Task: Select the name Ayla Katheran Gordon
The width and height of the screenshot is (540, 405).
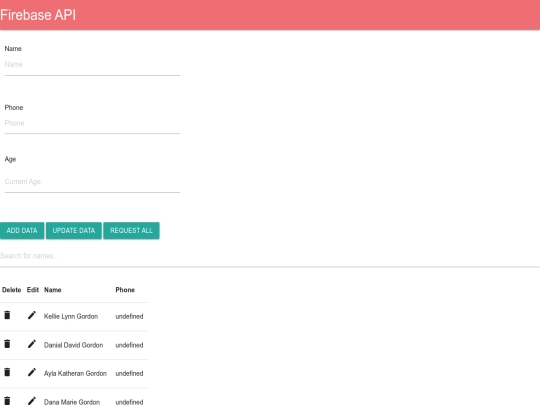Action: tap(75, 373)
